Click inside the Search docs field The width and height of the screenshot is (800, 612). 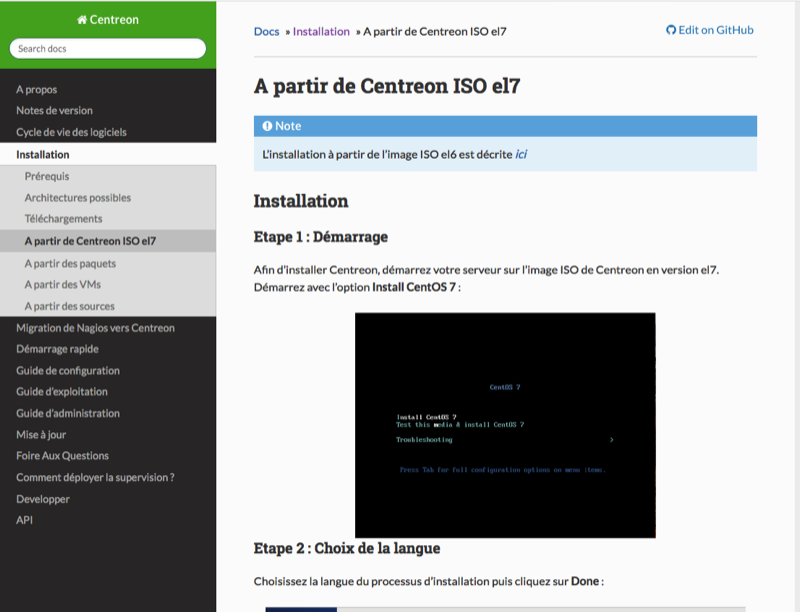point(108,48)
